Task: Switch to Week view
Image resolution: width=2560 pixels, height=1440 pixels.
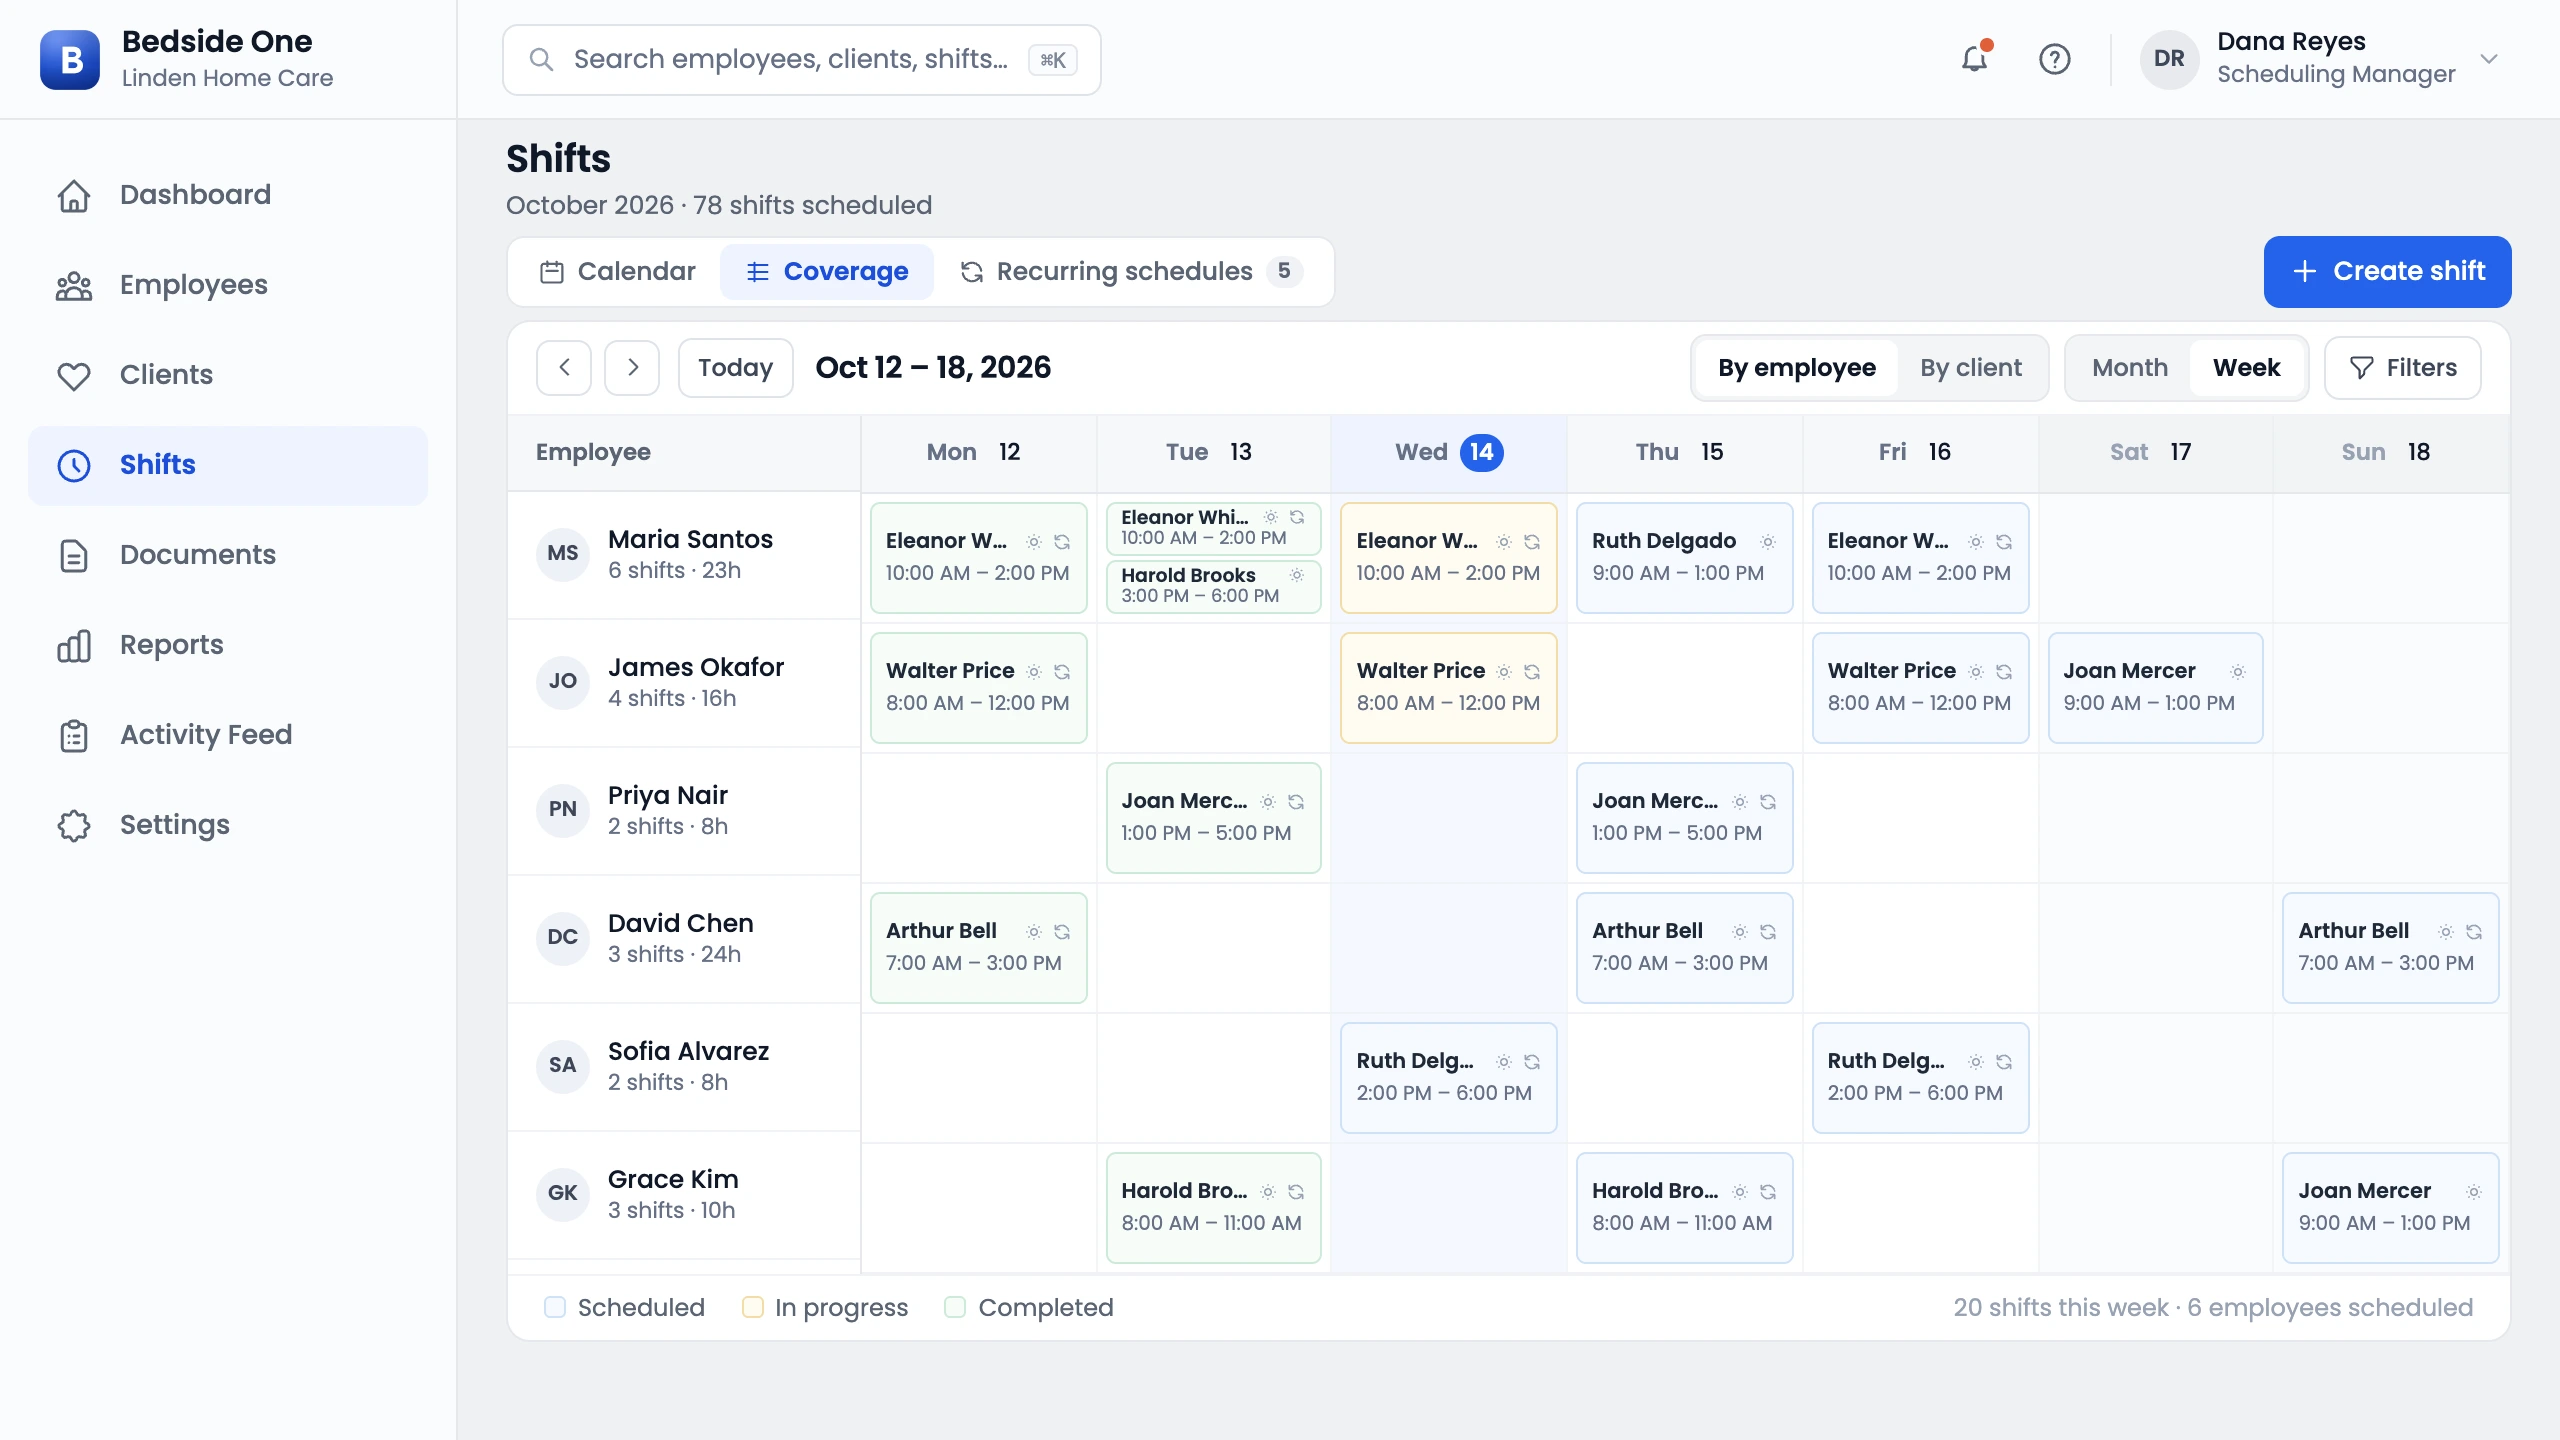Action: (x=2246, y=368)
